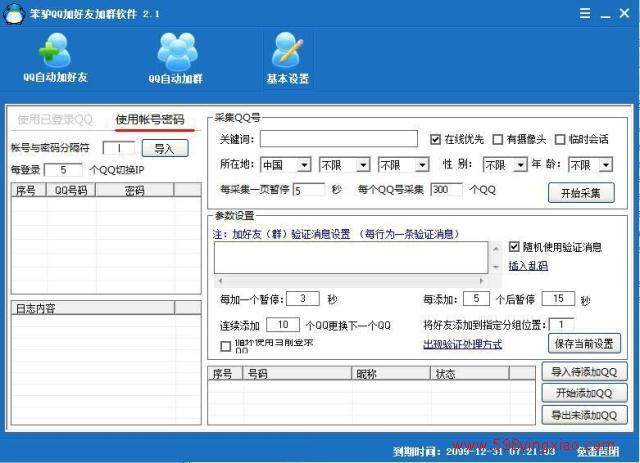Expand the 中国 country dropdown
640x463 pixels.
pos(304,165)
